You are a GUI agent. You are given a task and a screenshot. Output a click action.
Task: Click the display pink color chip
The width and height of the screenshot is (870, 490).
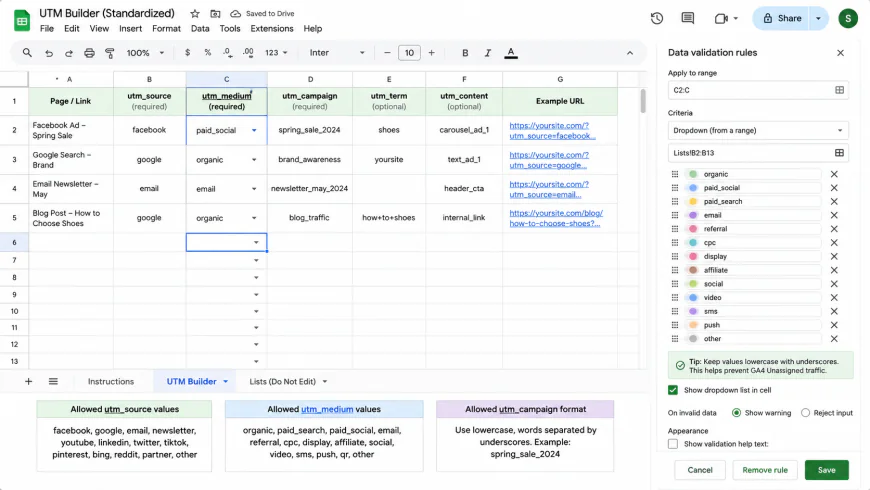(x=693, y=256)
